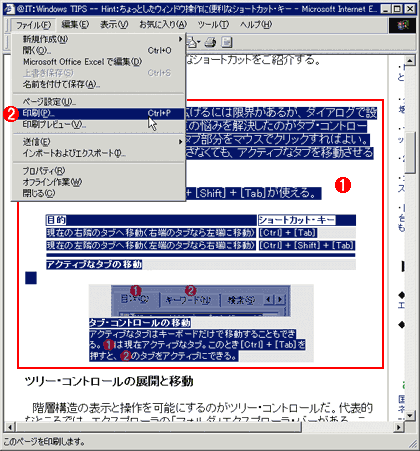The height and width of the screenshot is (451, 420).
Task: Click the Internet Explorer icon in title bar
Action: click(x=9, y=9)
